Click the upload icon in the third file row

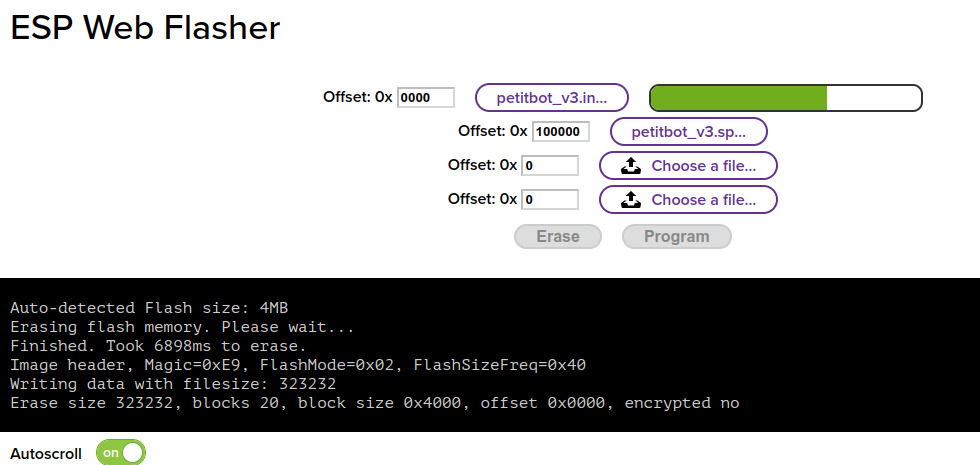pyautogui.click(x=631, y=166)
